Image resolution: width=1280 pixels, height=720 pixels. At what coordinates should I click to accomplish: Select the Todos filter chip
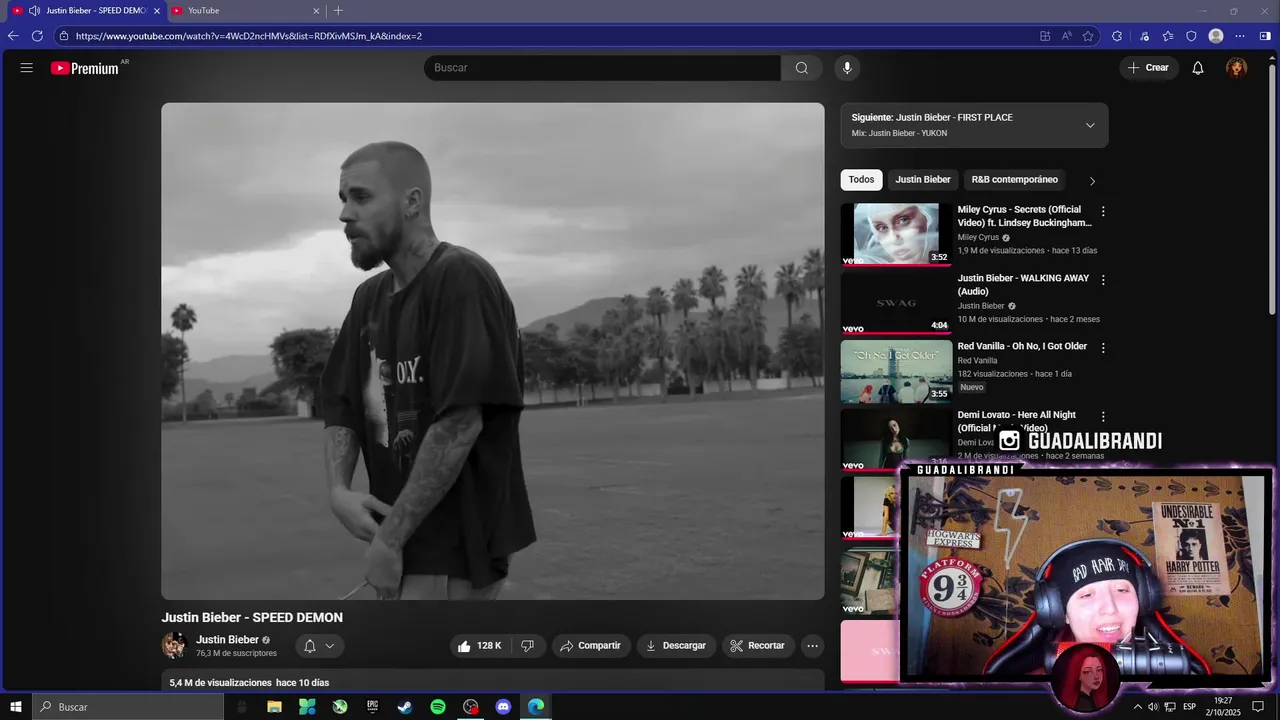click(x=861, y=180)
